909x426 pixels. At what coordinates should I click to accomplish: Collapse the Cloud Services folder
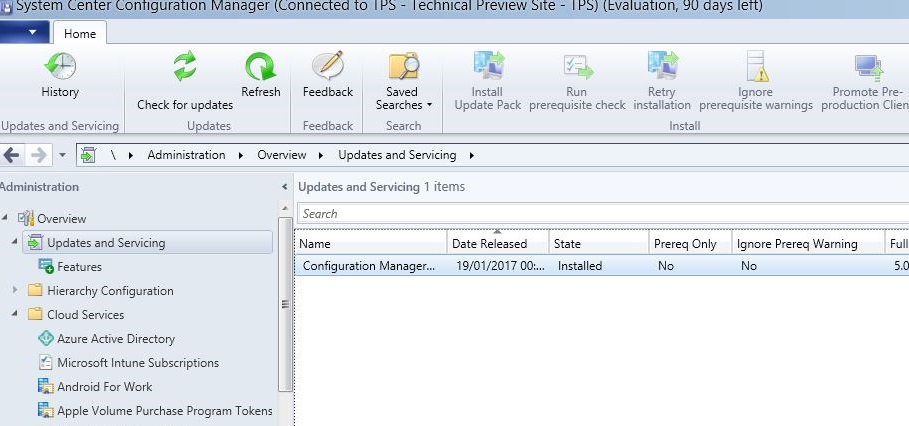[15, 315]
